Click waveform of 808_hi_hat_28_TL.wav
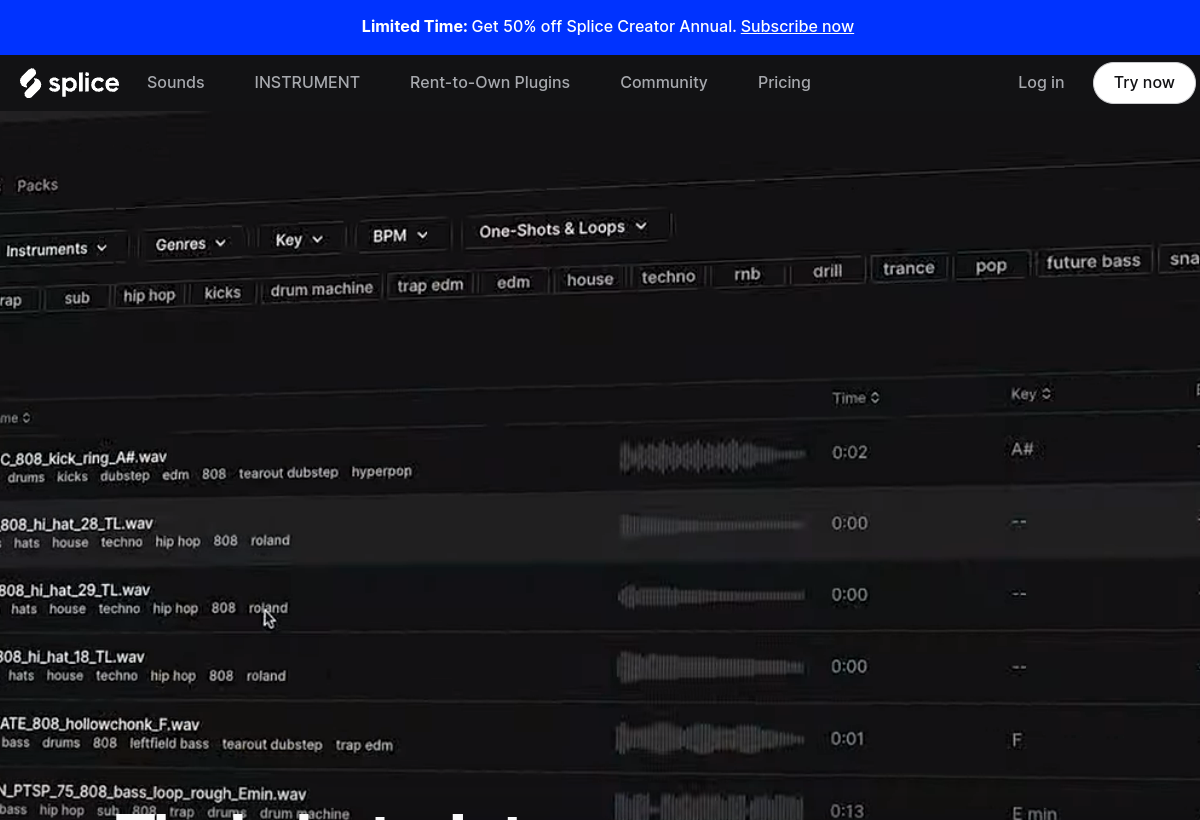1200x820 pixels. pos(712,525)
